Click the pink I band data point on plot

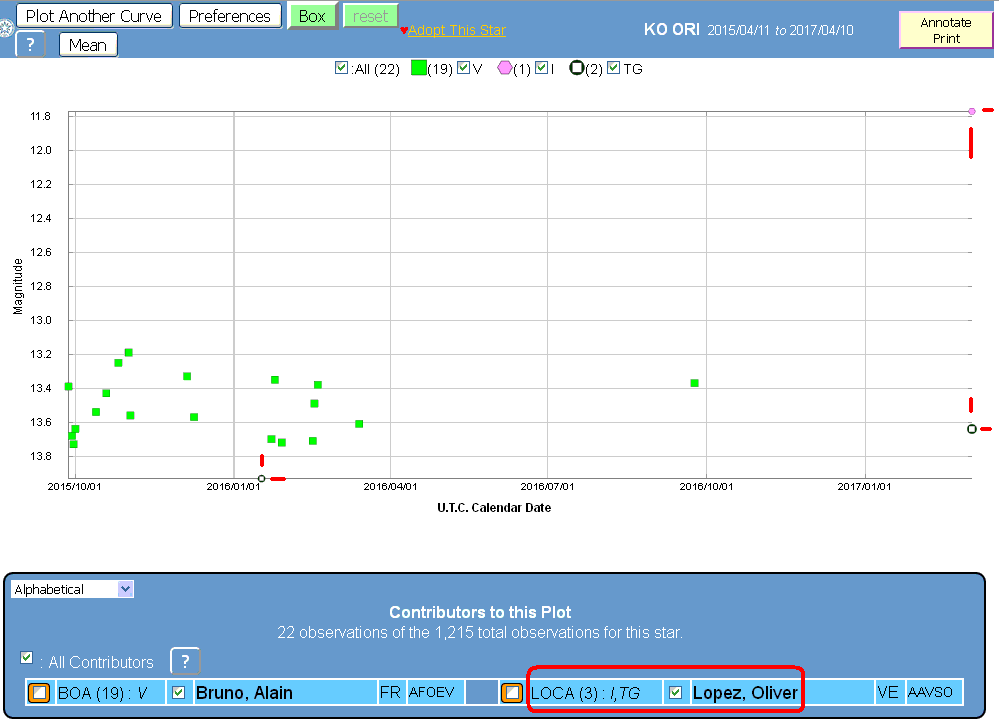tap(971, 111)
